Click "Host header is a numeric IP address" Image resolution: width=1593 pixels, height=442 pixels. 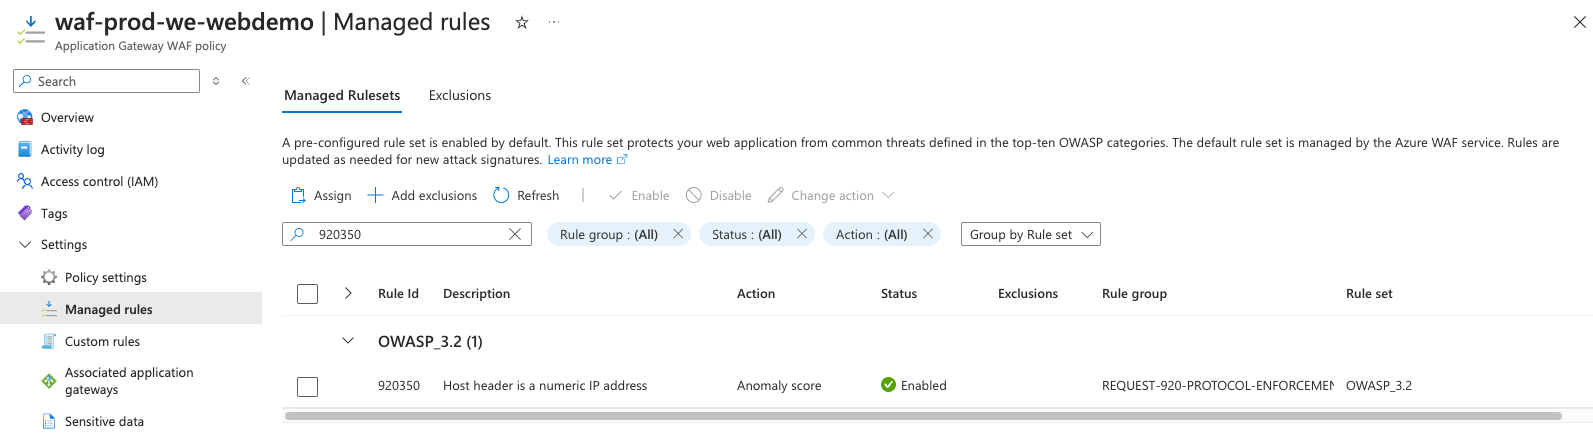click(x=545, y=385)
